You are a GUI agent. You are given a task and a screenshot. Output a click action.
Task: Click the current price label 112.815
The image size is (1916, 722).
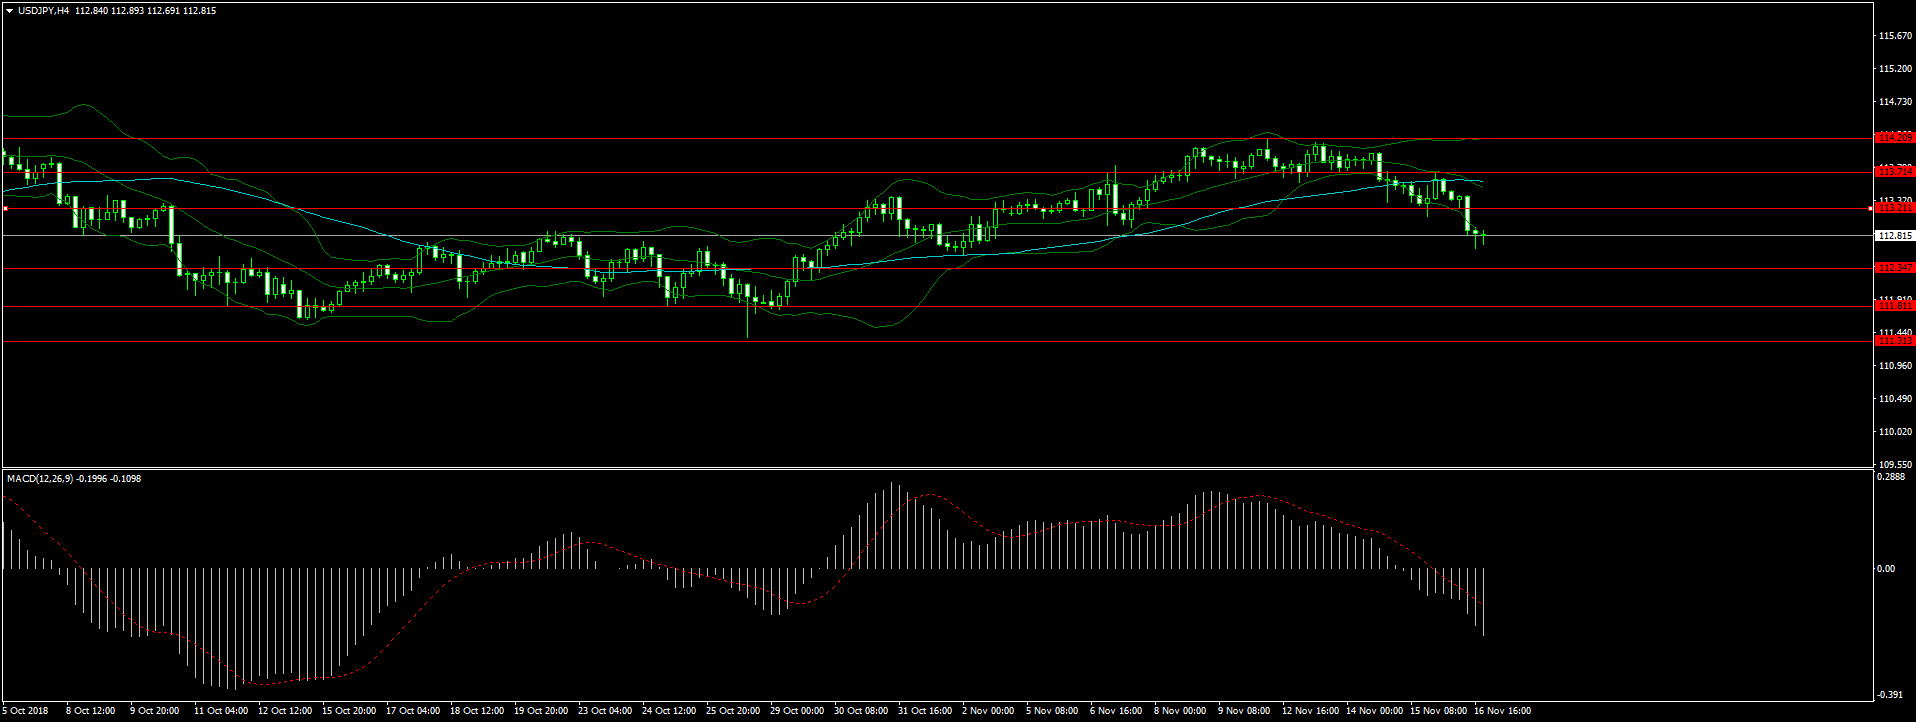click(1895, 236)
